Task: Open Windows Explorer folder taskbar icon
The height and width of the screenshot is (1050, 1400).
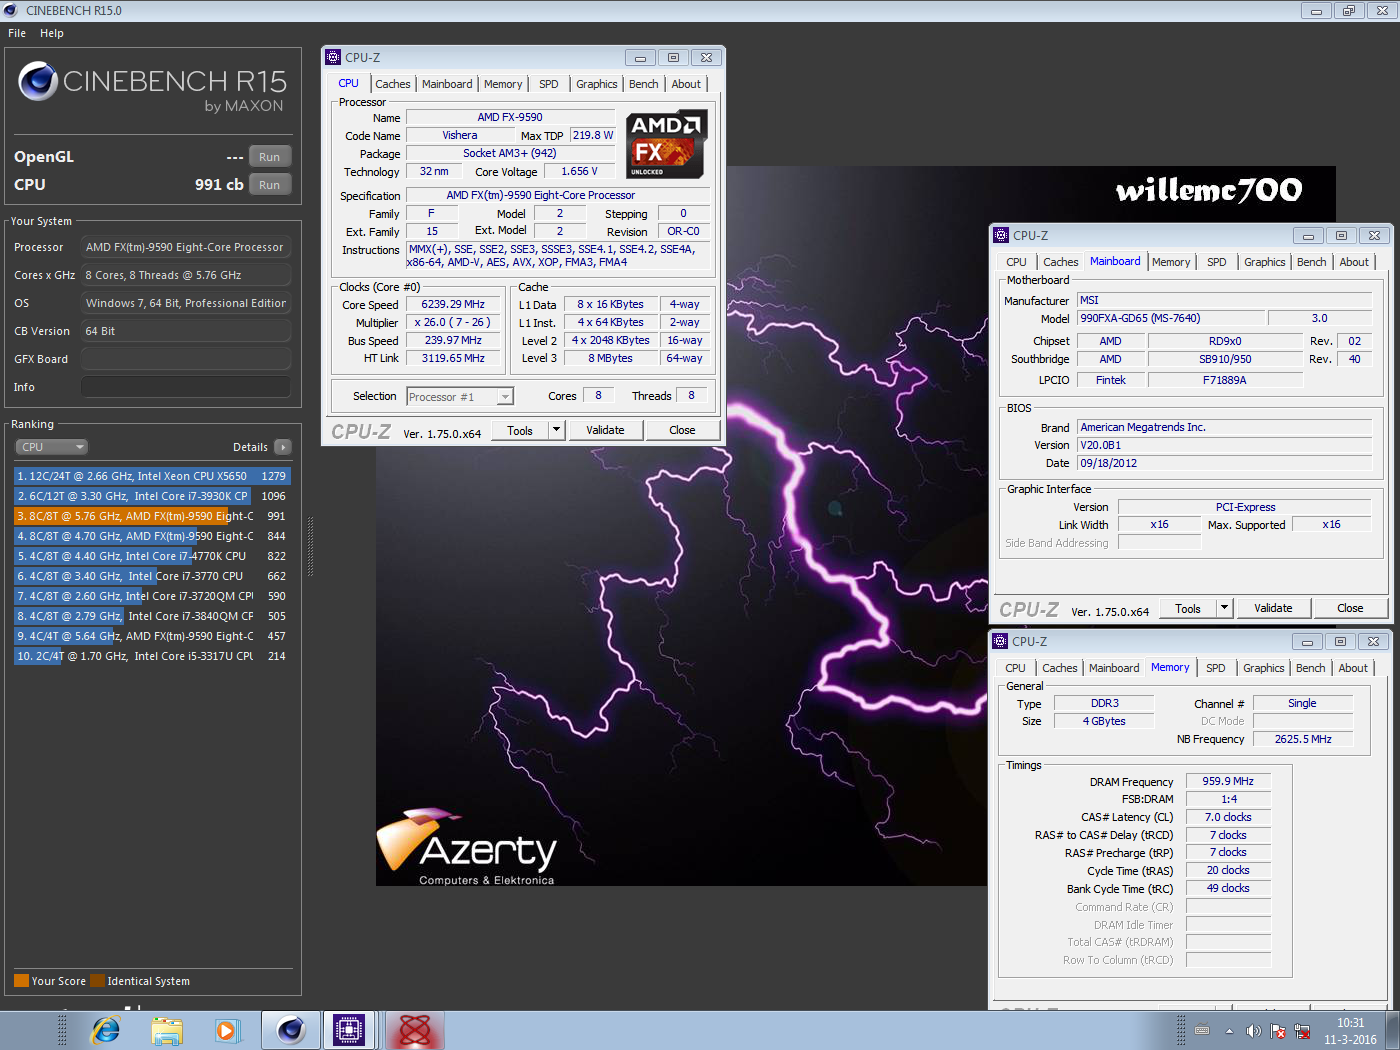Action: (167, 1030)
